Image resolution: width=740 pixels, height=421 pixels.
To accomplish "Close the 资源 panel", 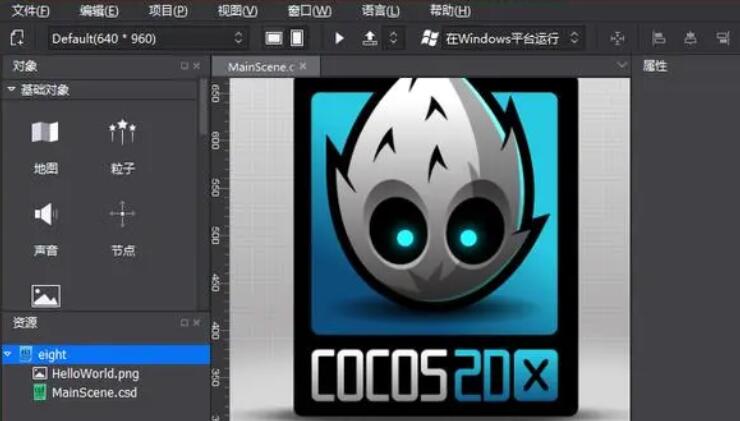I will click(x=197, y=323).
